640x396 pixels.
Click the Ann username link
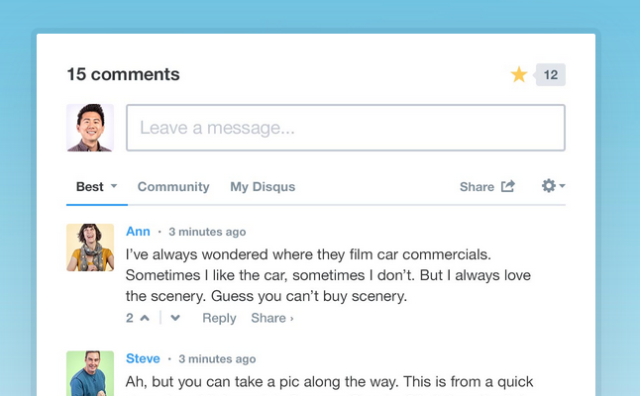pyautogui.click(x=138, y=231)
